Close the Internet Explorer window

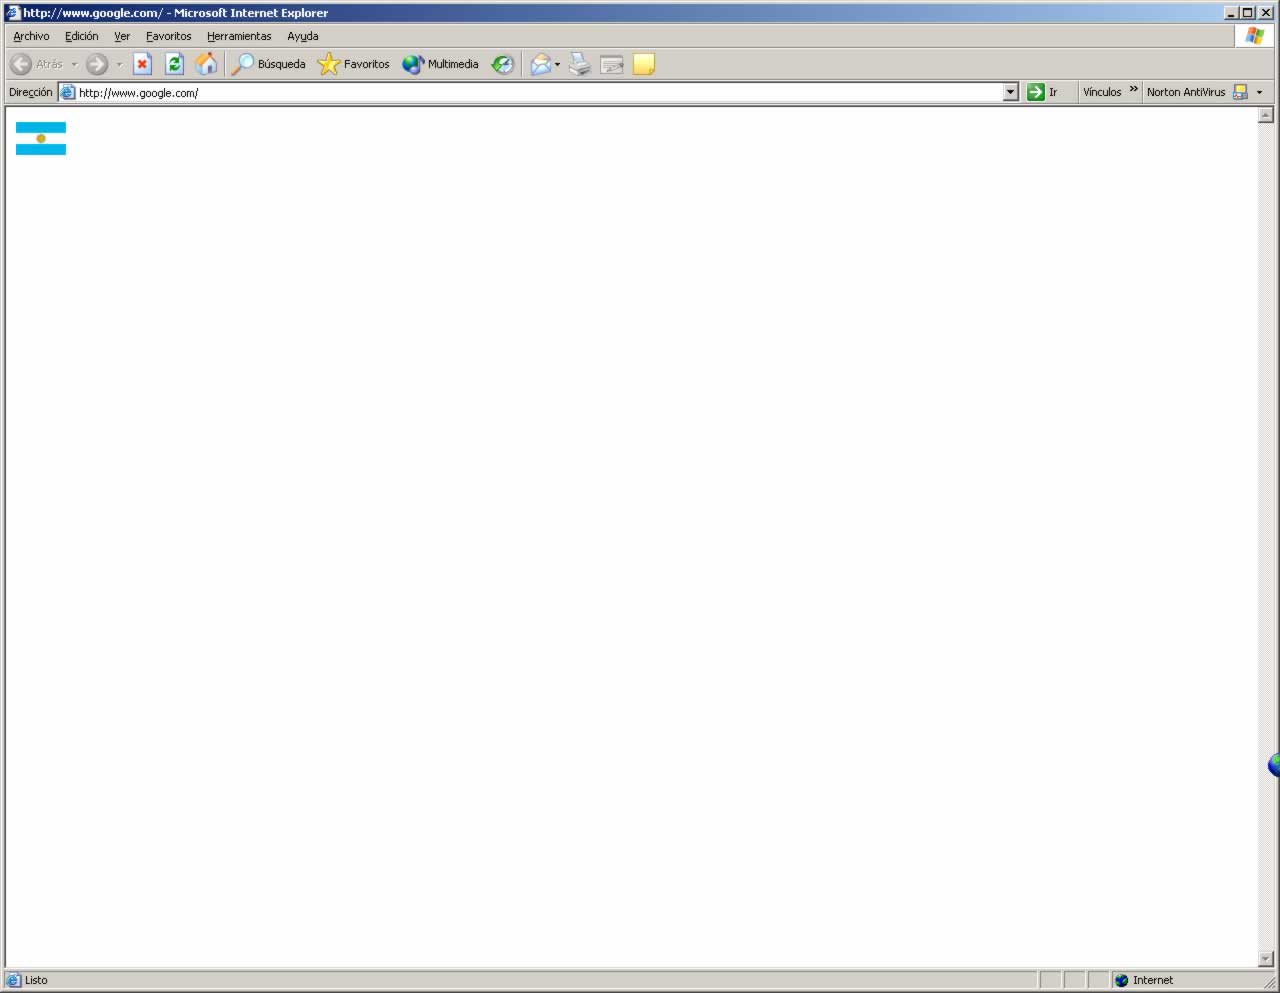(1266, 13)
